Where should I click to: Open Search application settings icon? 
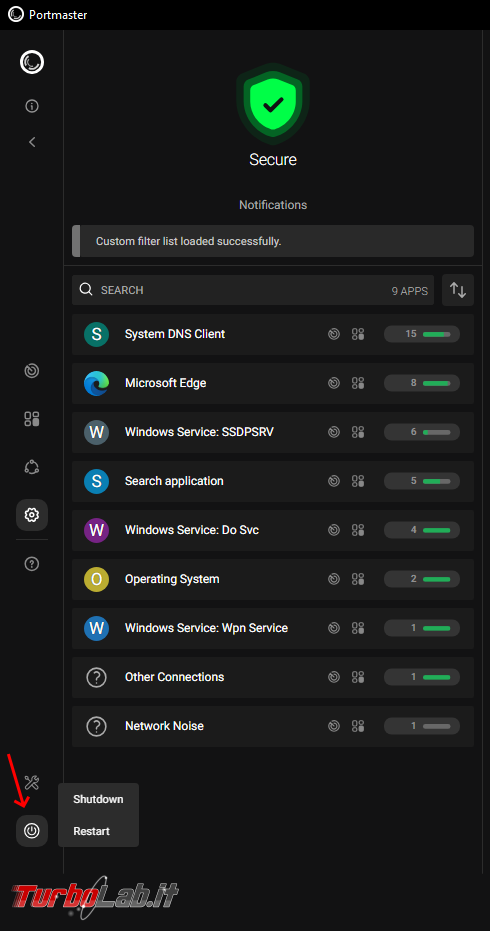pos(358,481)
